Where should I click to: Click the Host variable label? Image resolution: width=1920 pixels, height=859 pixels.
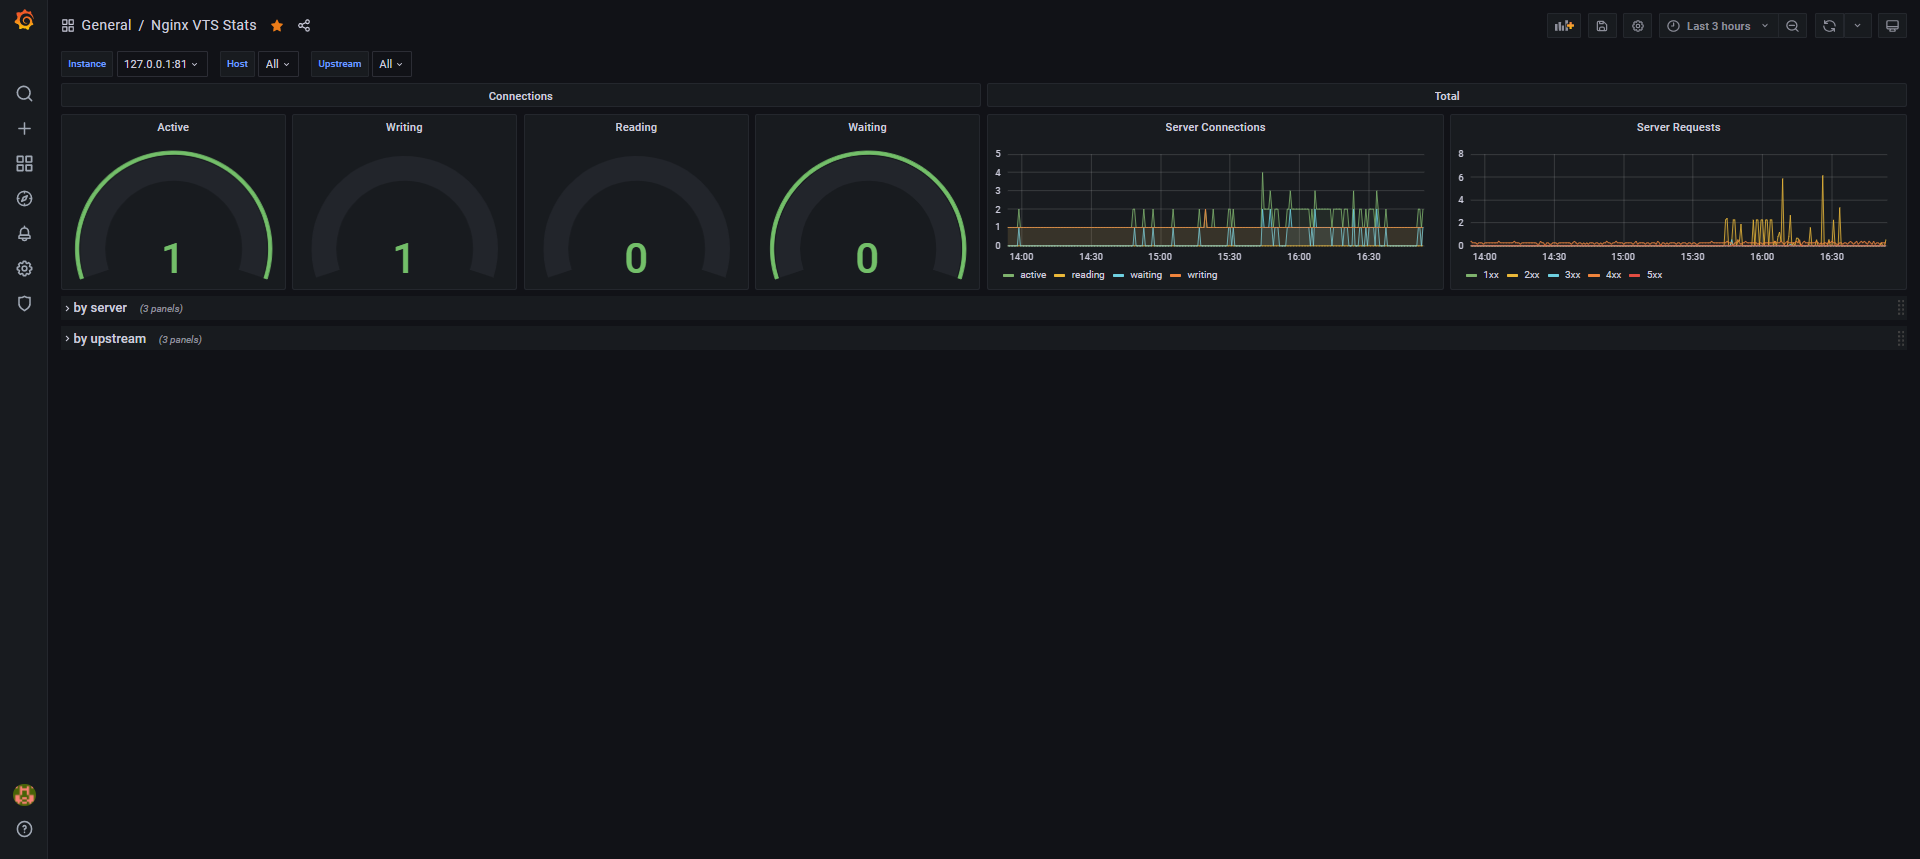237,64
